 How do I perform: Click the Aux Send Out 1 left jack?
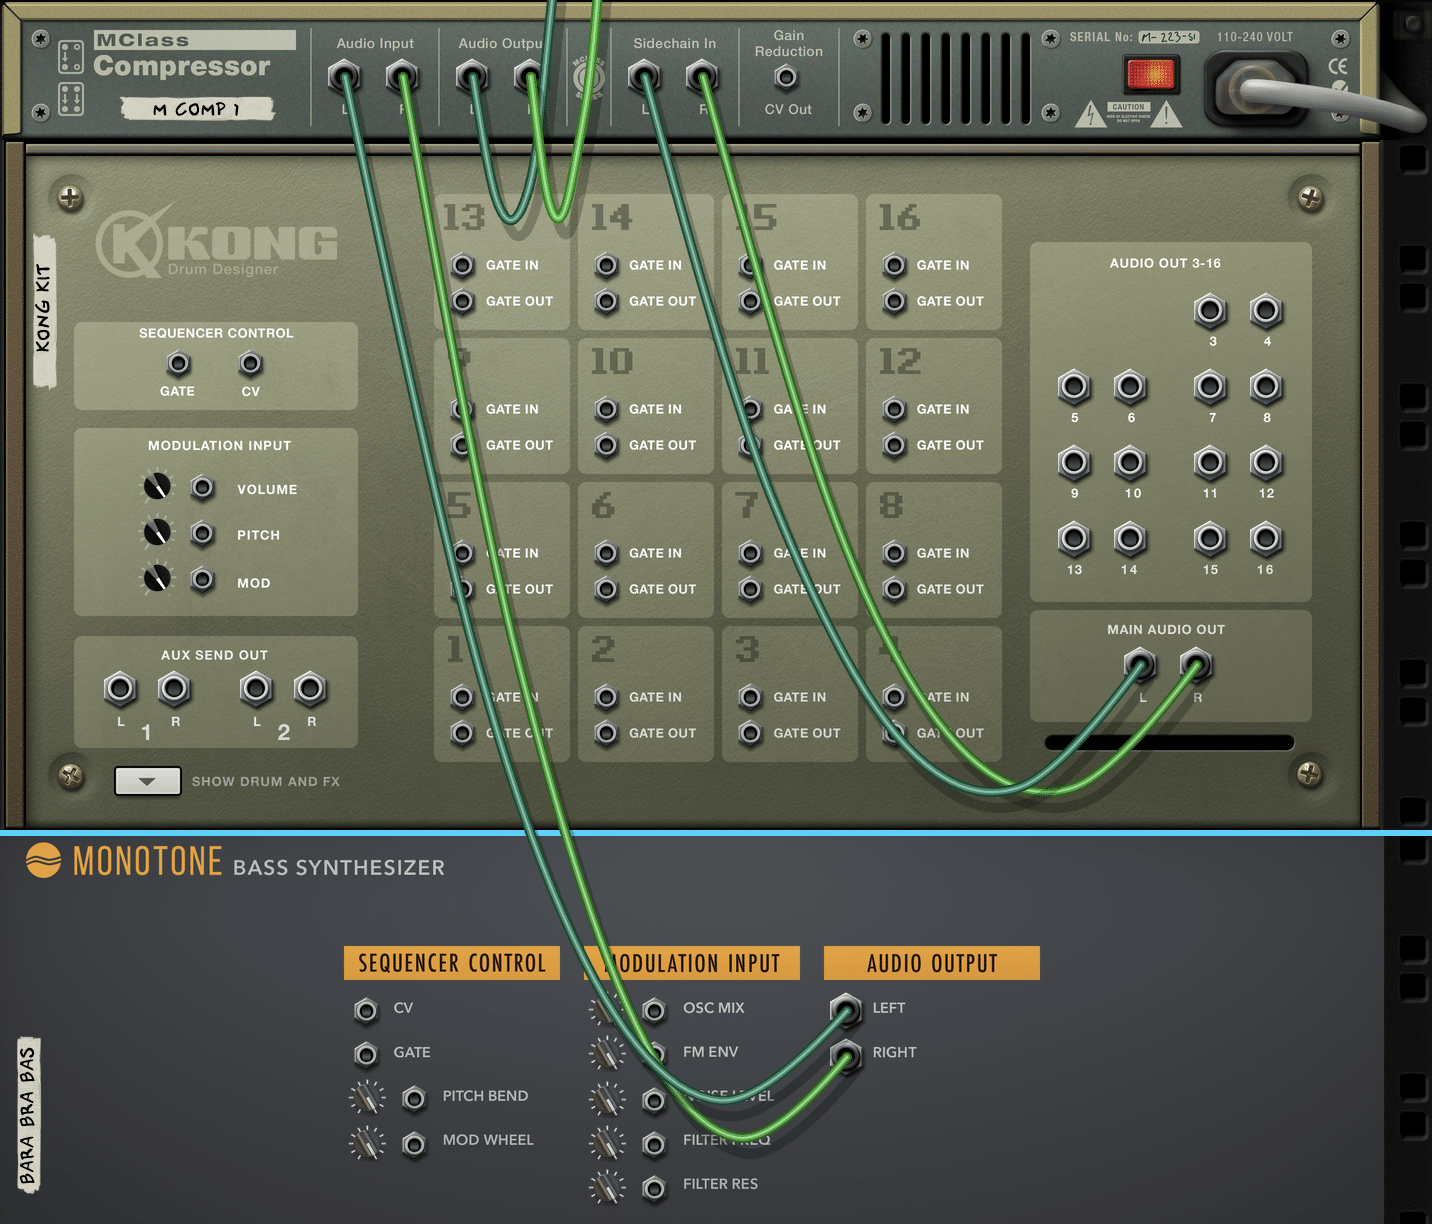coord(120,689)
